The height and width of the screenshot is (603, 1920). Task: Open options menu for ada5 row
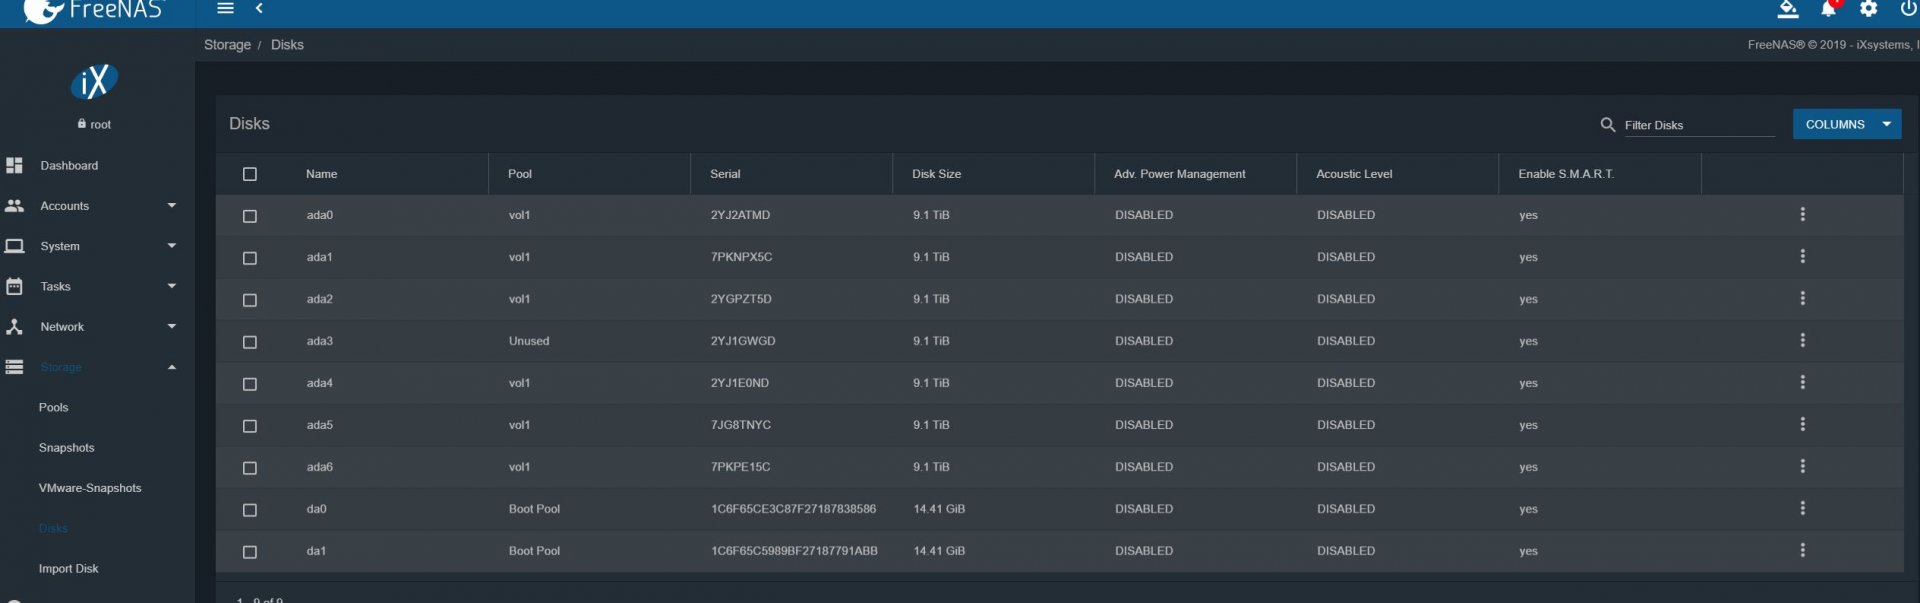[x=1802, y=425]
